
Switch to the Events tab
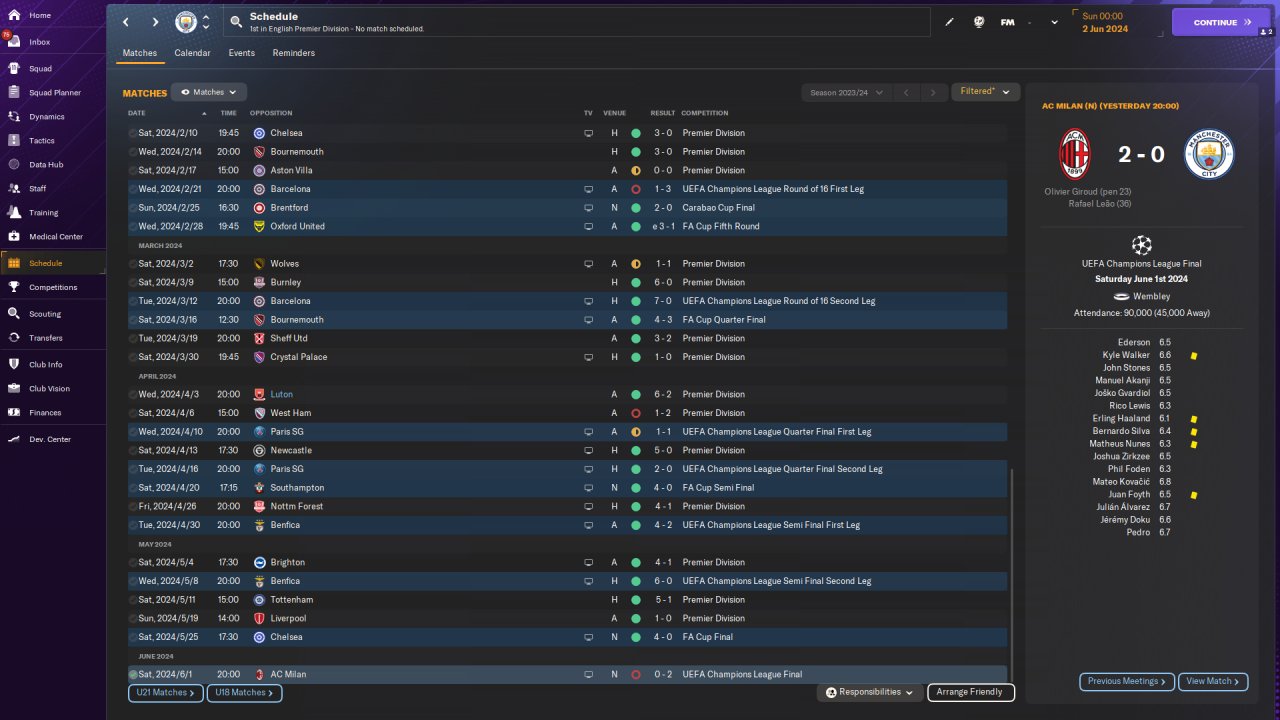pyautogui.click(x=241, y=53)
